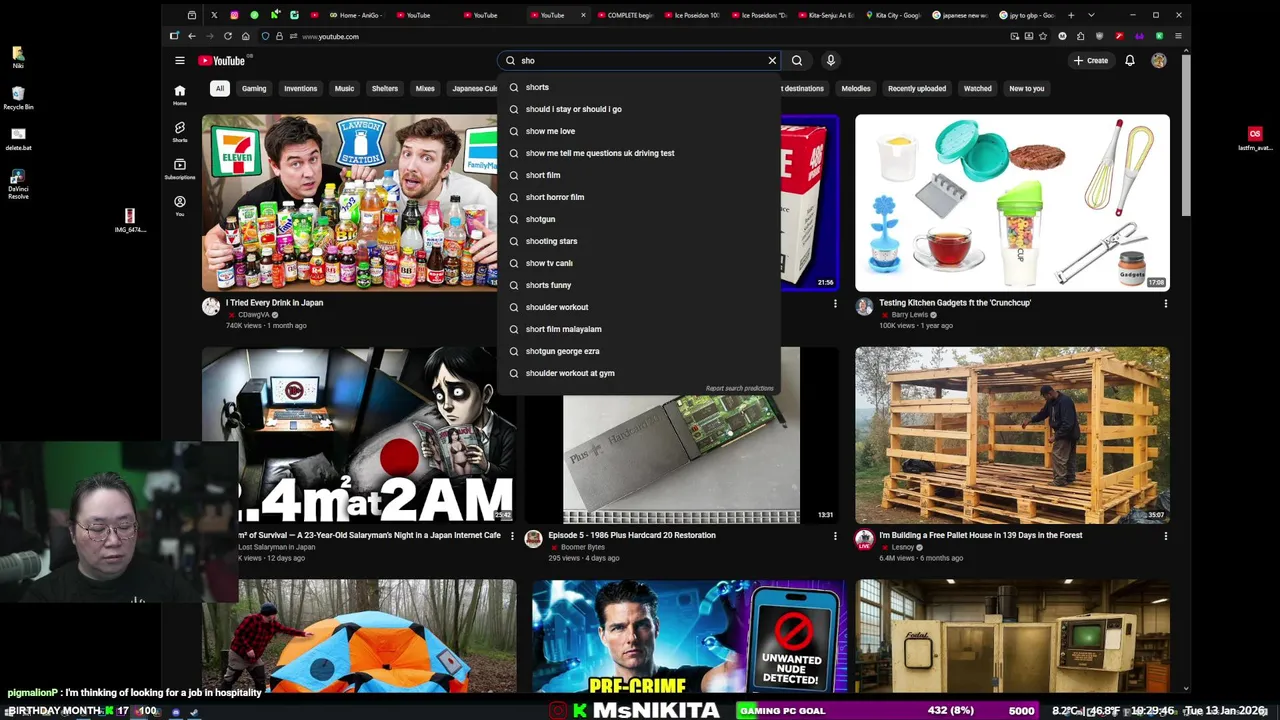Switch to the 'Kita City - Google' browser tab

click(x=893, y=15)
